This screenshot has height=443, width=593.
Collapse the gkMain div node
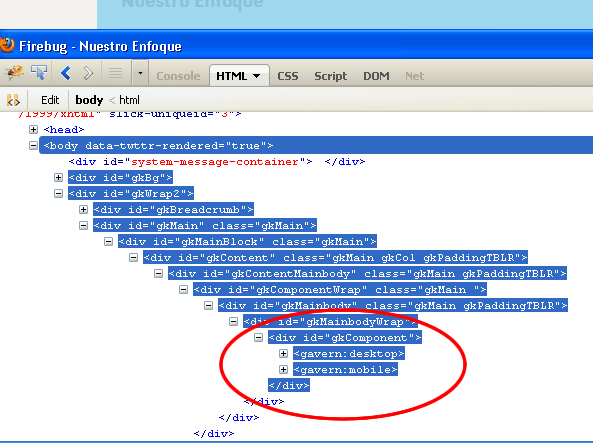click(84, 225)
